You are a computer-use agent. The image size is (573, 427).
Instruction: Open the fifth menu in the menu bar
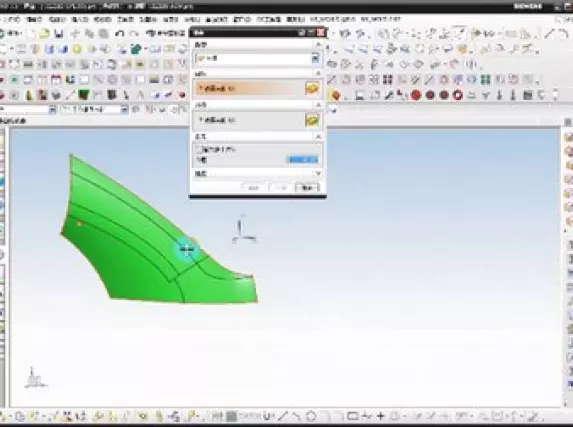point(102,19)
